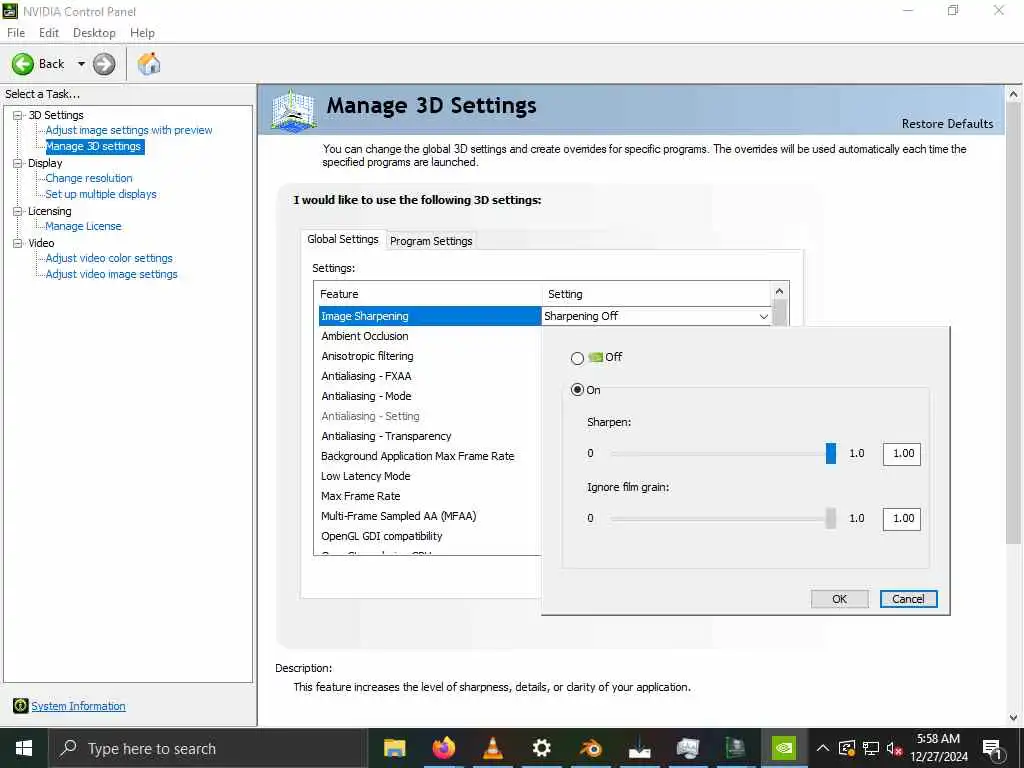The height and width of the screenshot is (768, 1024).
Task: Open the Desktop menu
Action: coord(94,33)
